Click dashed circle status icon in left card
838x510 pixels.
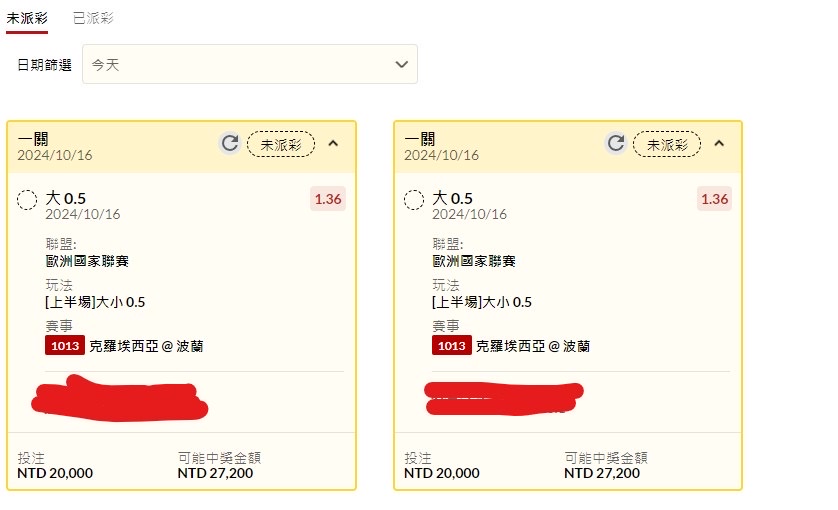coord(28,200)
